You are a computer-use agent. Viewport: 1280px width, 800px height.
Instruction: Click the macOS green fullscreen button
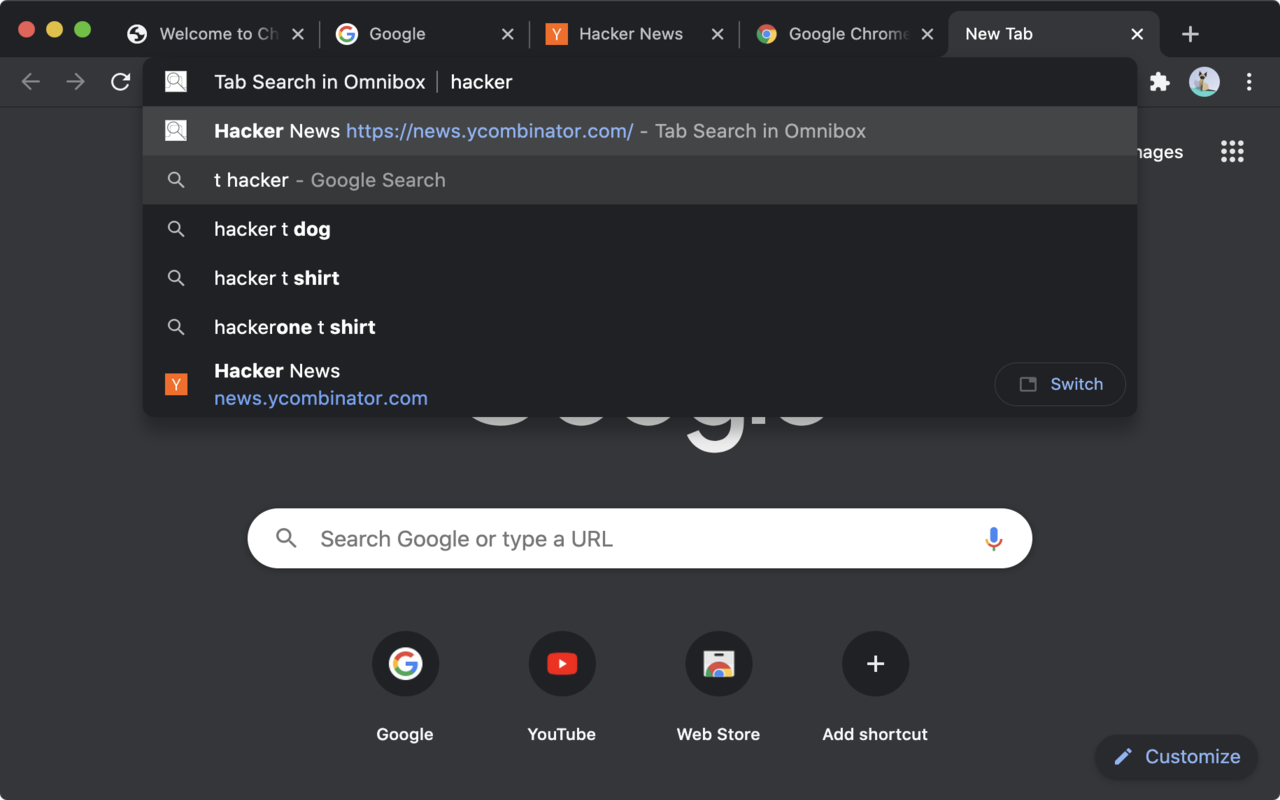point(83,30)
